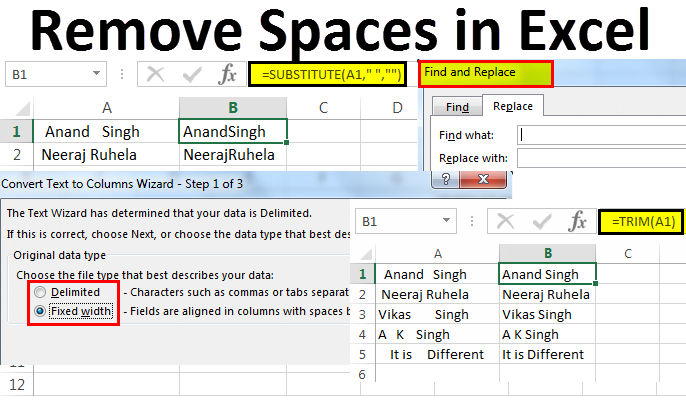Image resolution: width=686 pixels, height=412 pixels.
Task: Open Insert Function fx beside TRIM formula
Action: (x=578, y=221)
